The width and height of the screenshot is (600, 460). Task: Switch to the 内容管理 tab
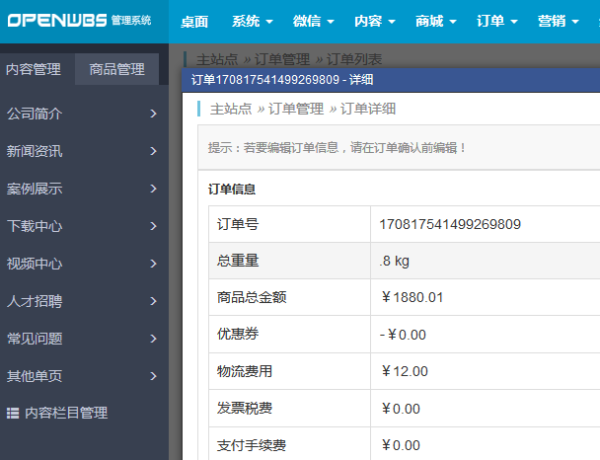coord(33,69)
